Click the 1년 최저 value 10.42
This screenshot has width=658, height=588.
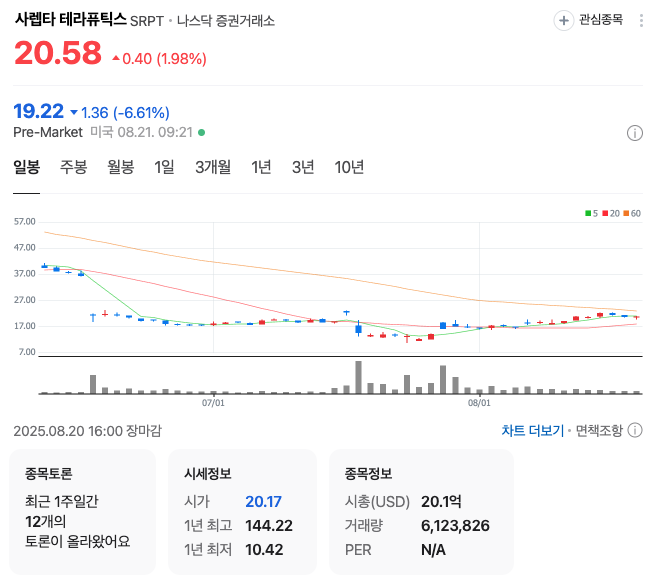(x=264, y=549)
